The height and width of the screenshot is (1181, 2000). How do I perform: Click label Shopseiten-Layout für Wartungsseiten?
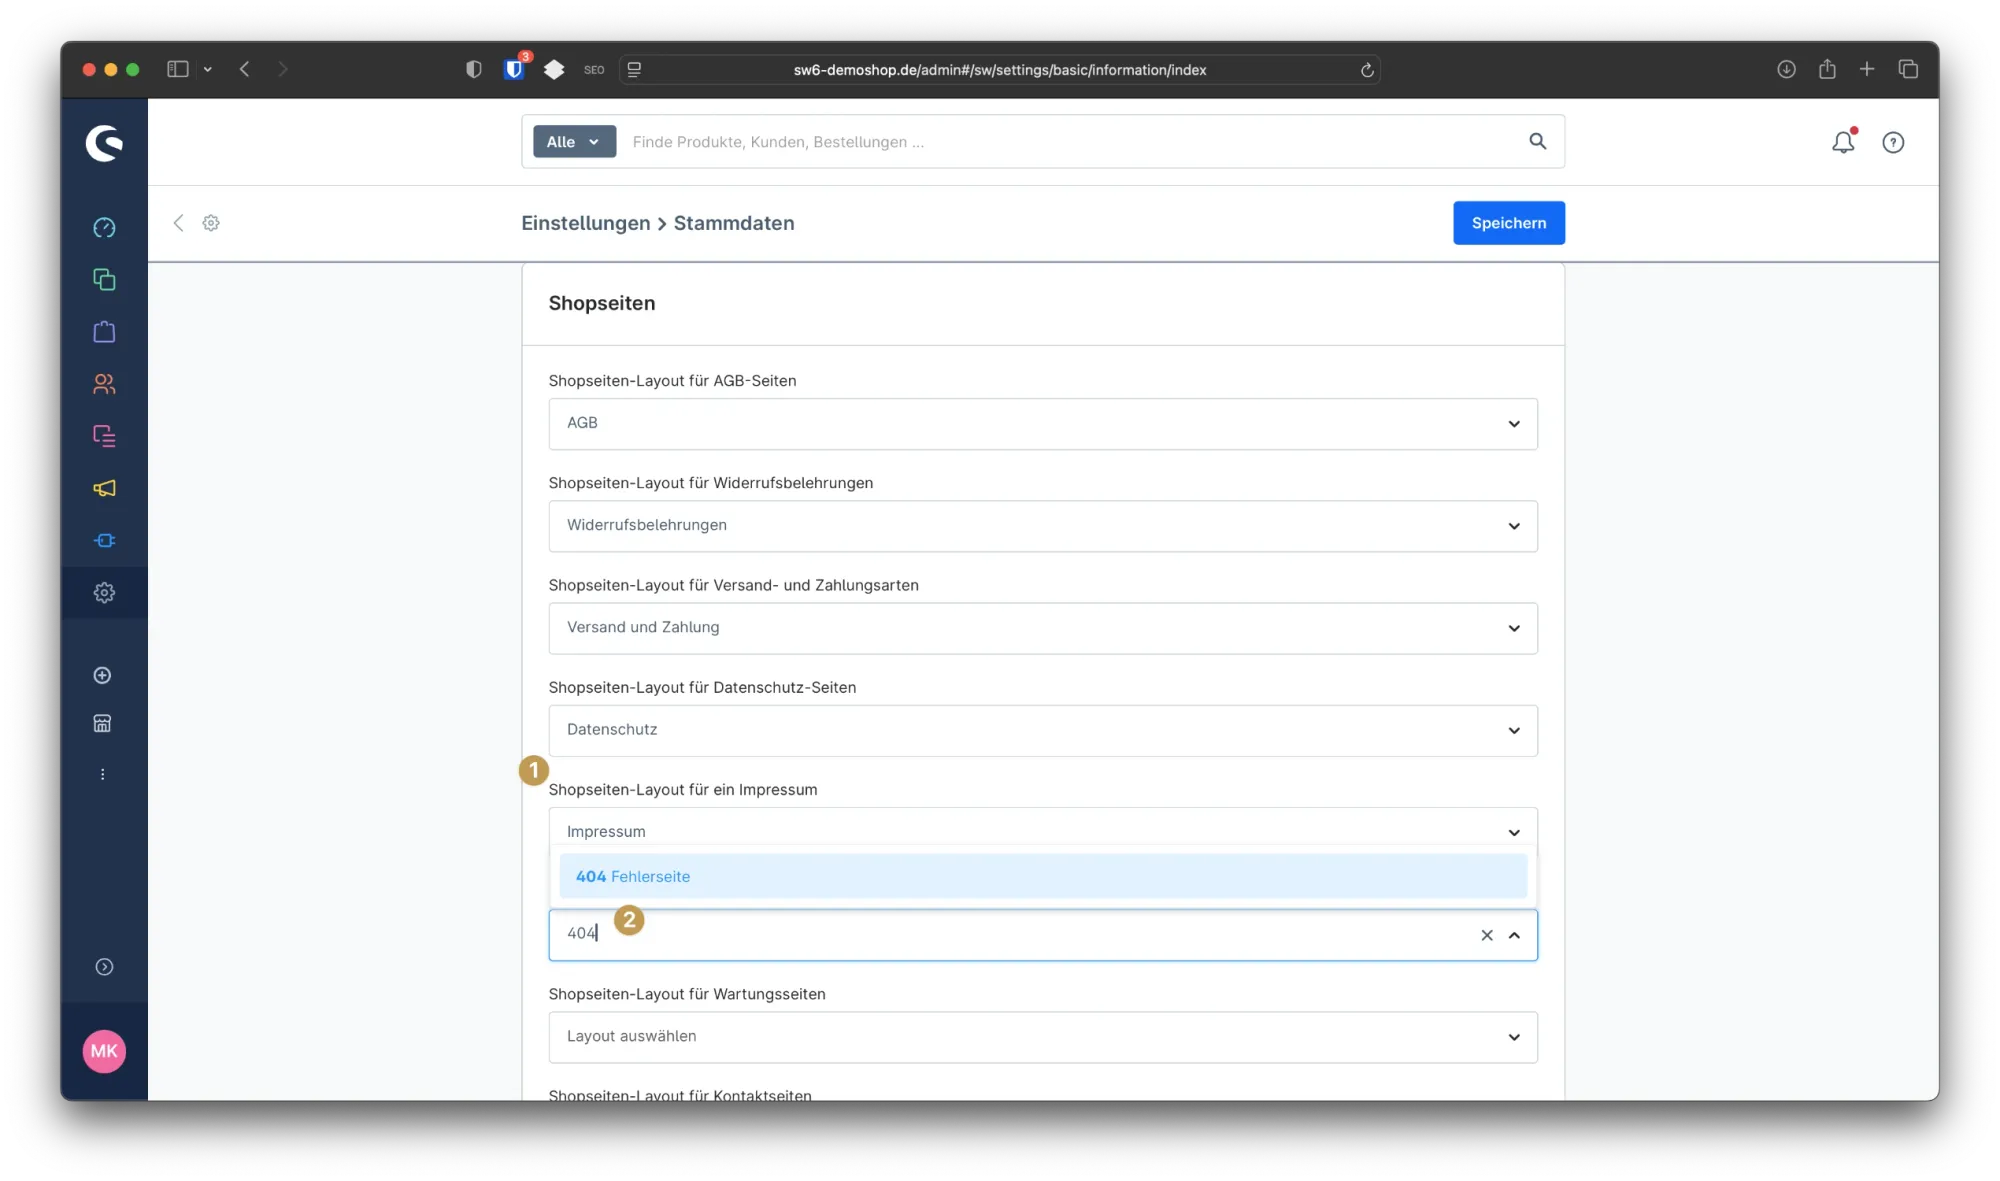coord(687,994)
